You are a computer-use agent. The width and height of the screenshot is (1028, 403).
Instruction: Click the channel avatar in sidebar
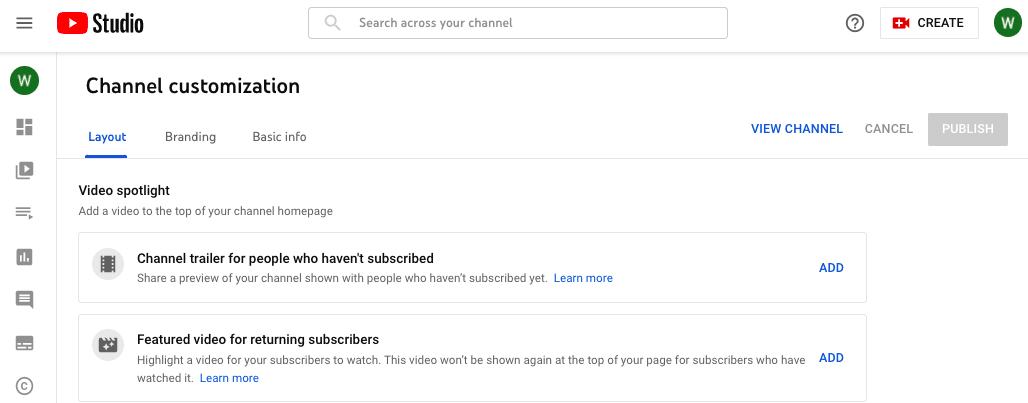pyautogui.click(x=24, y=81)
